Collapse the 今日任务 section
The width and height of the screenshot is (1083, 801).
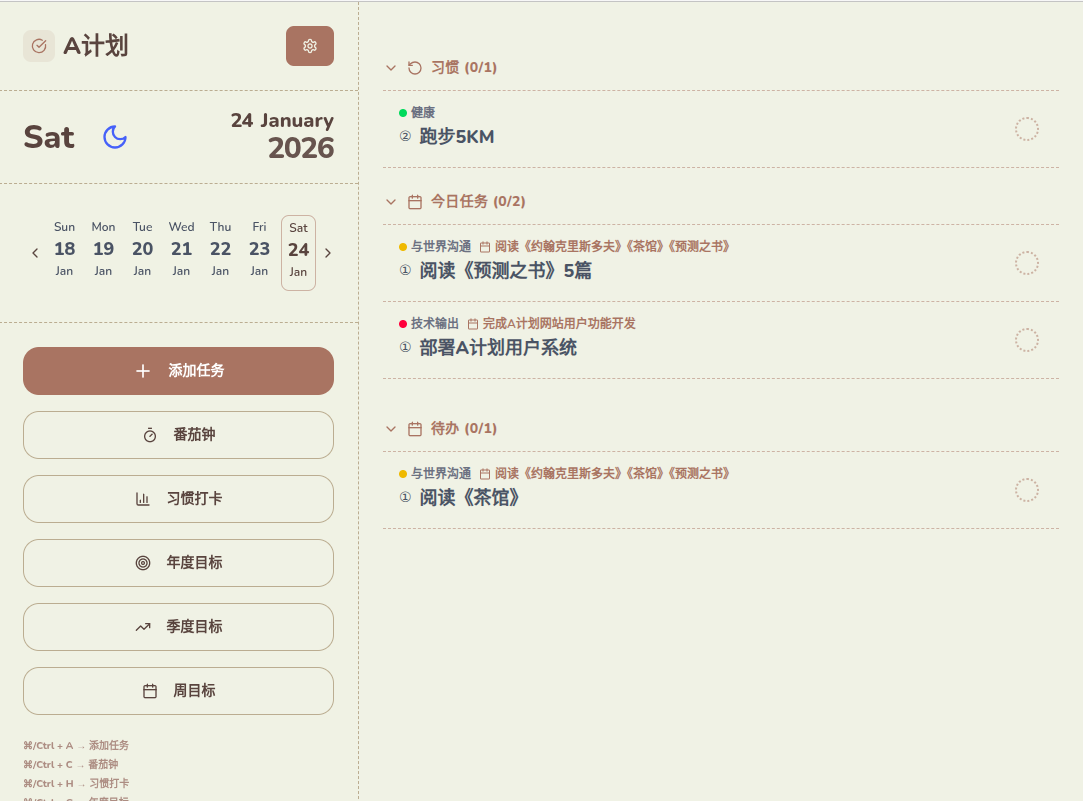point(391,201)
